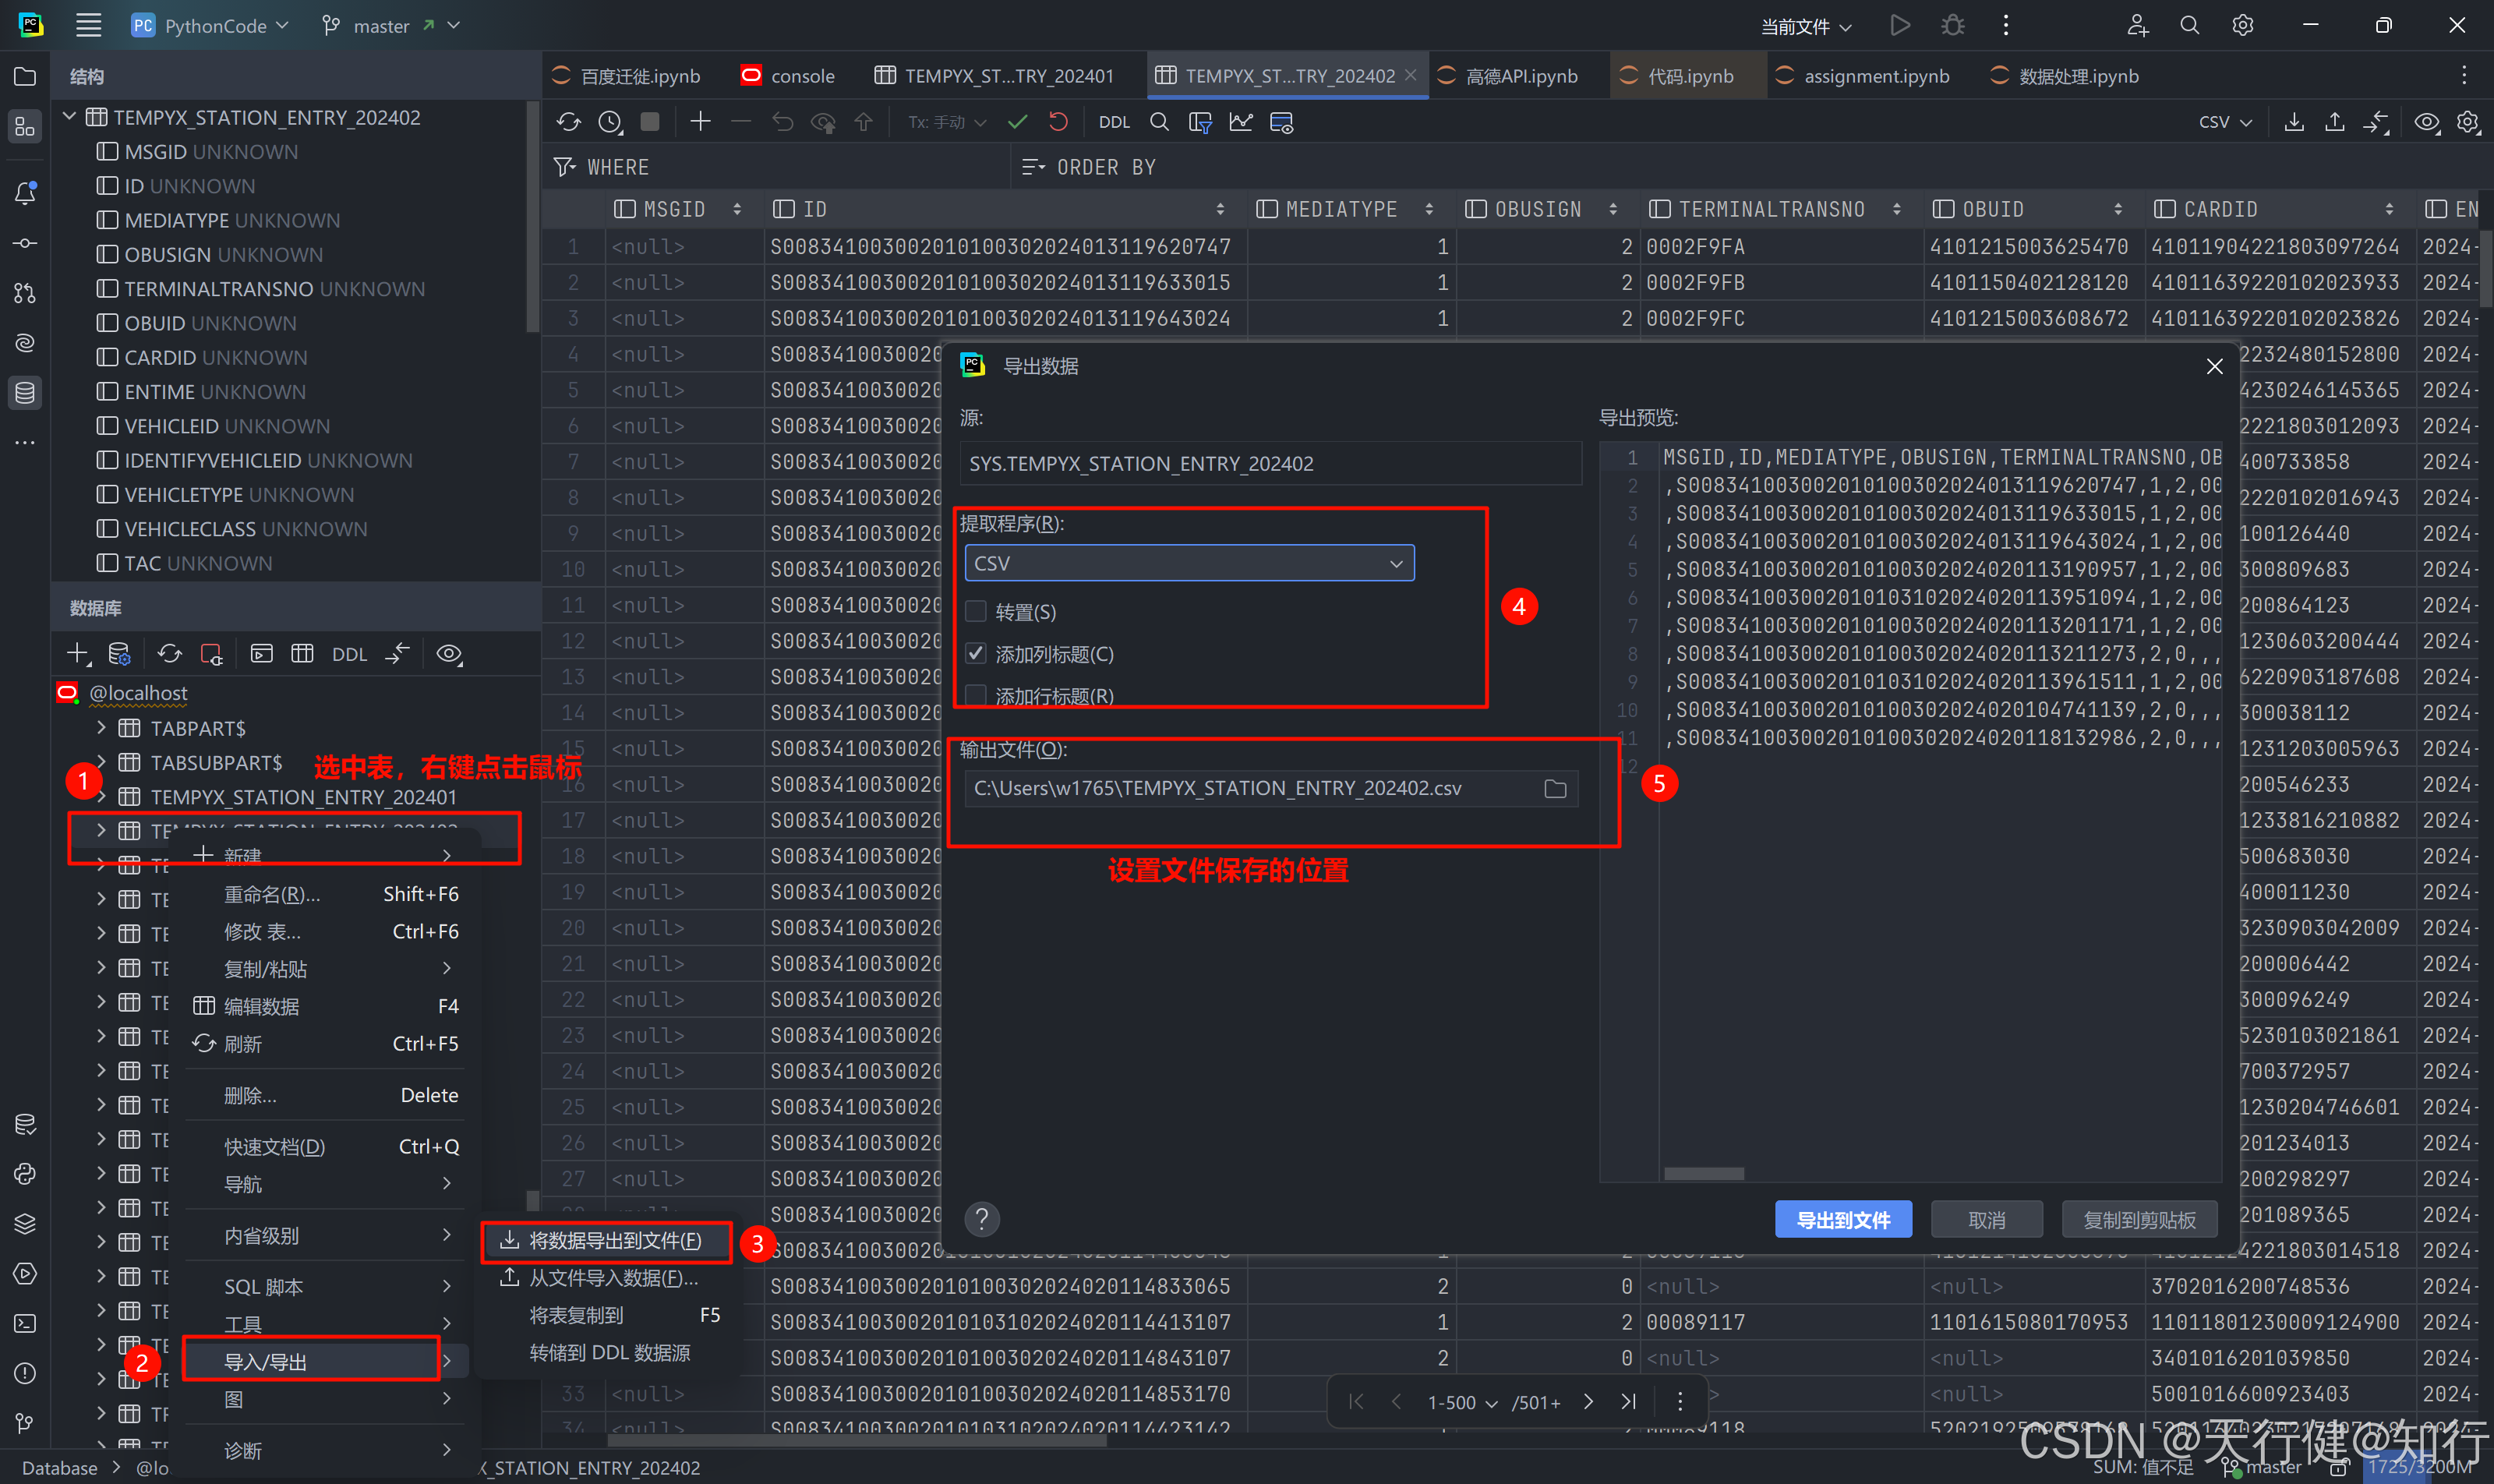Click the export data download icon

click(2294, 122)
